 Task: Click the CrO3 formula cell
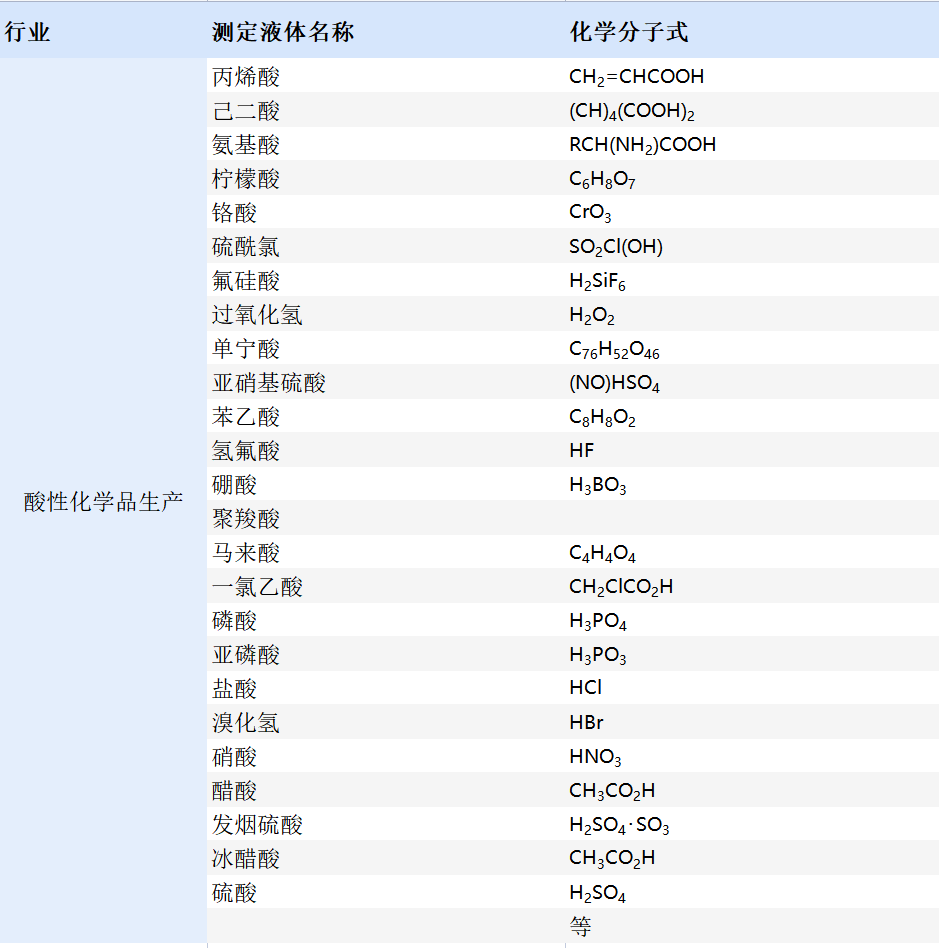[x=590, y=213]
